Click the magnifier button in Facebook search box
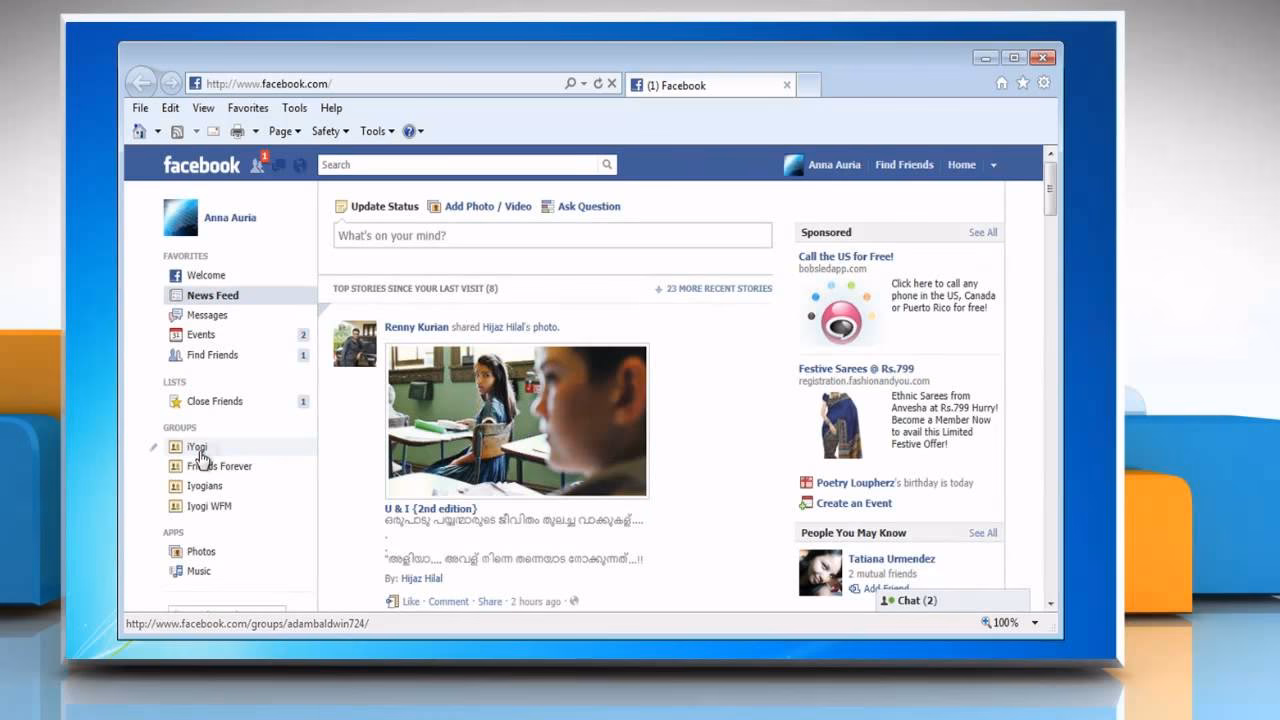Screen dimensions: 1280x720 607,165
